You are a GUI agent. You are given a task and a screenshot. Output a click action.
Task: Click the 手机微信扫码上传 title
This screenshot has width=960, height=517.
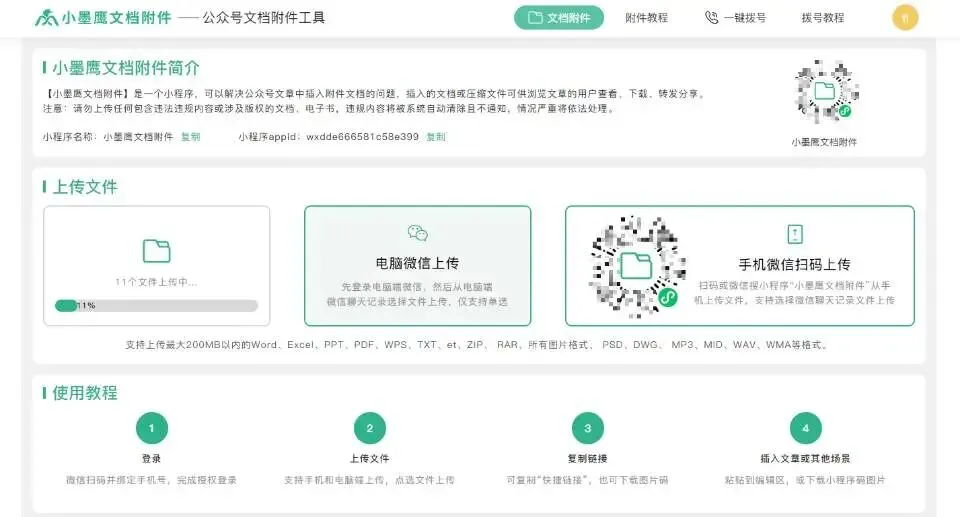tap(795, 264)
